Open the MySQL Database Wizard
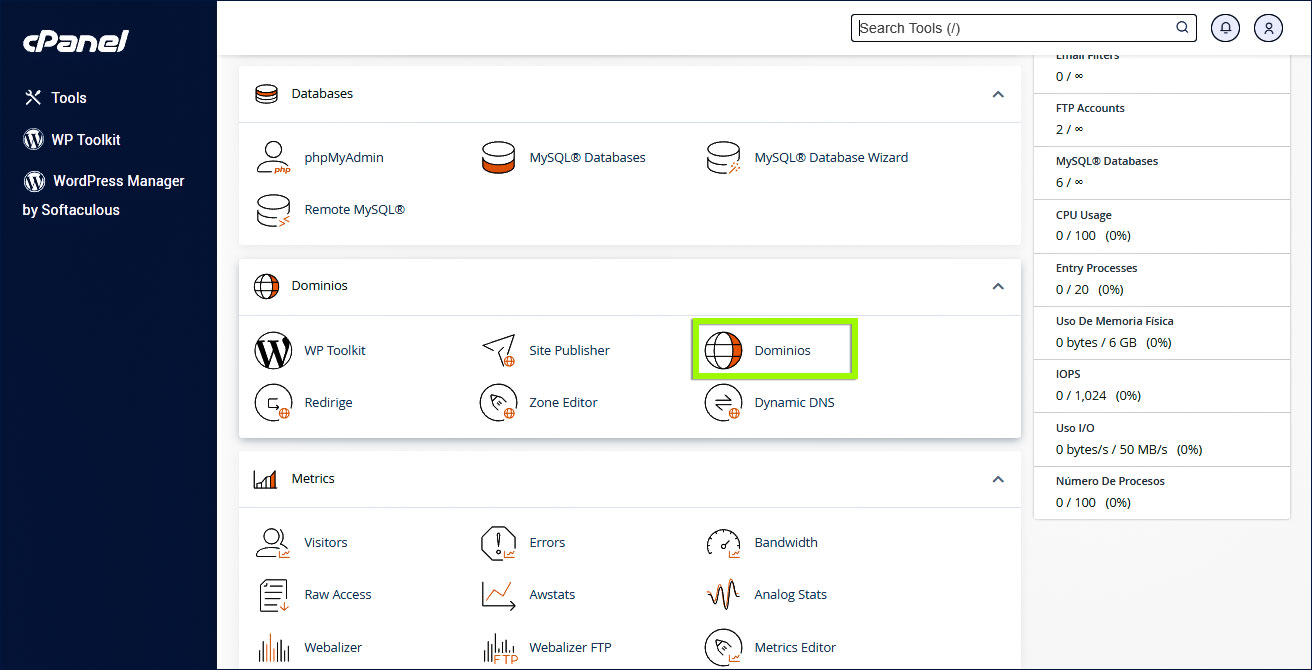This screenshot has width=1312, height=670. tap(832, 157)
